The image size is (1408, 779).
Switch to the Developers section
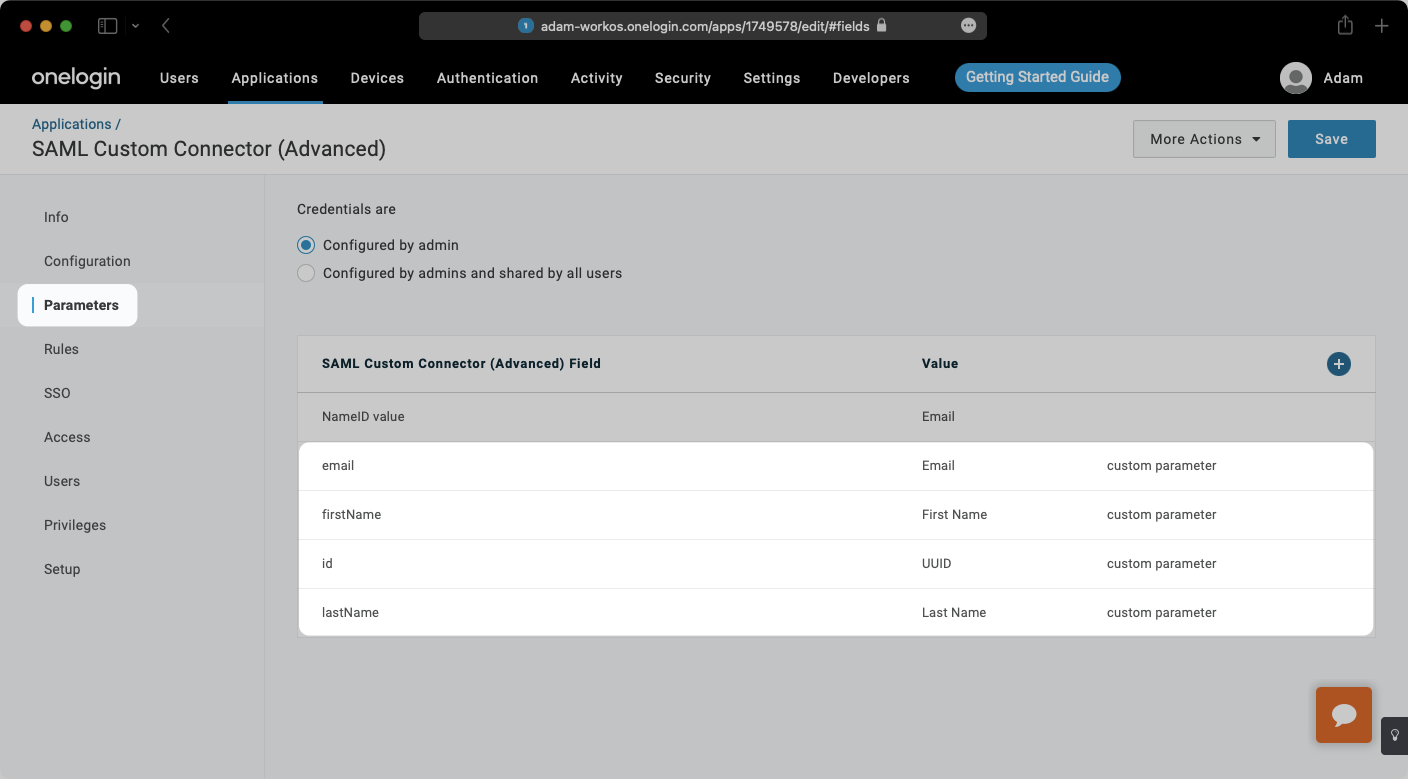[x=870, y=78]
